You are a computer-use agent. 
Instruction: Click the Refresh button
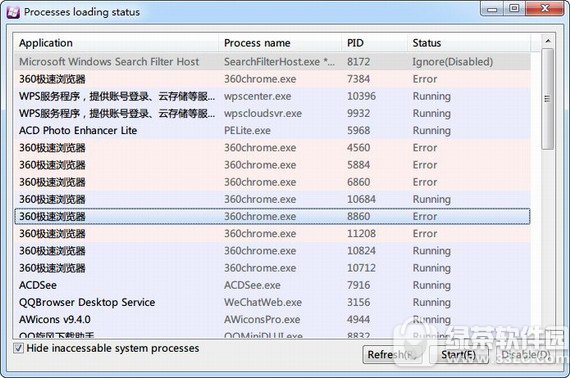click(x=394, y=354)
